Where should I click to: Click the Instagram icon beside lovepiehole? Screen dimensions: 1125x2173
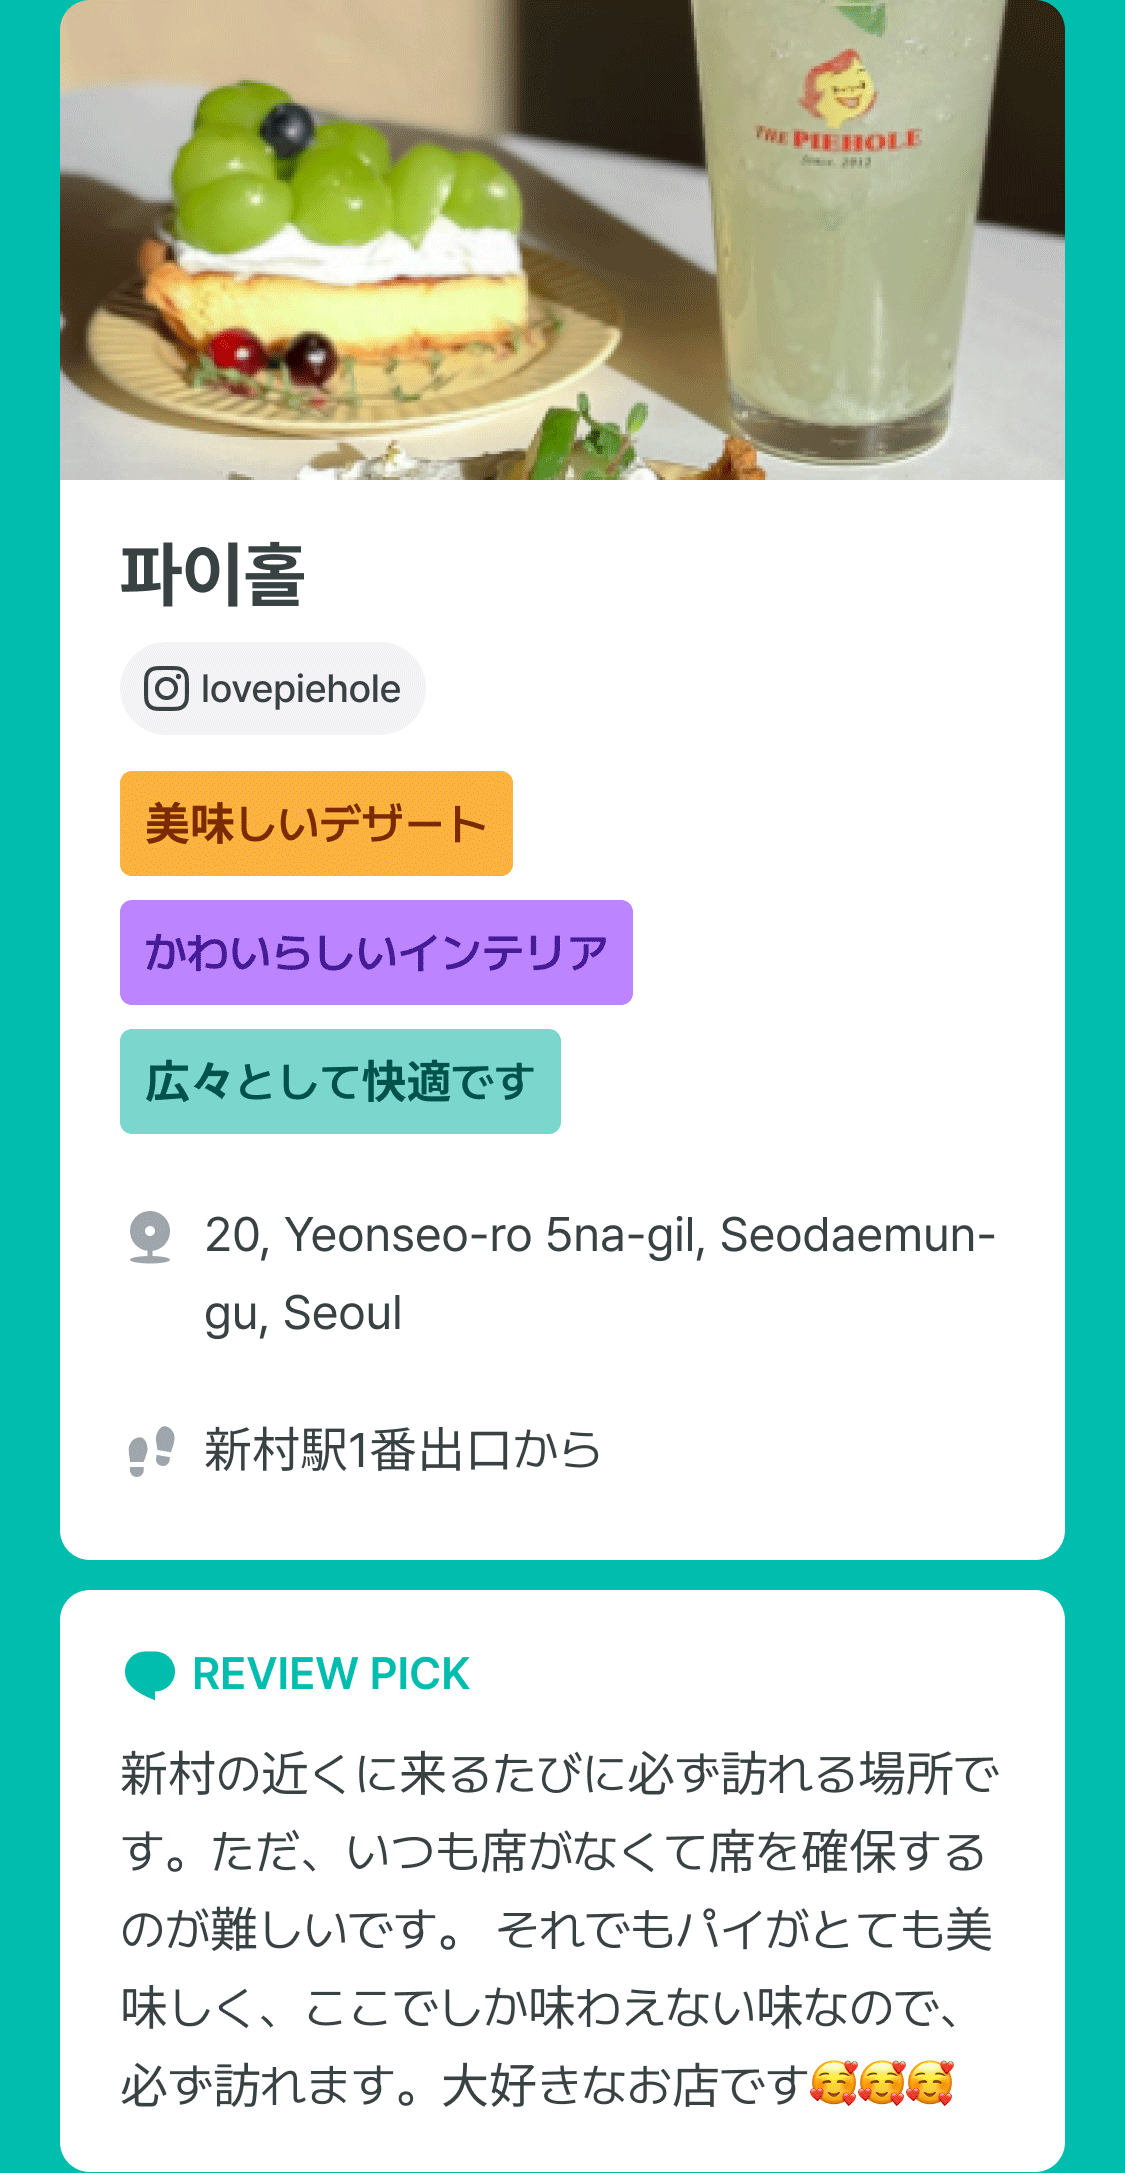point(166,689)
